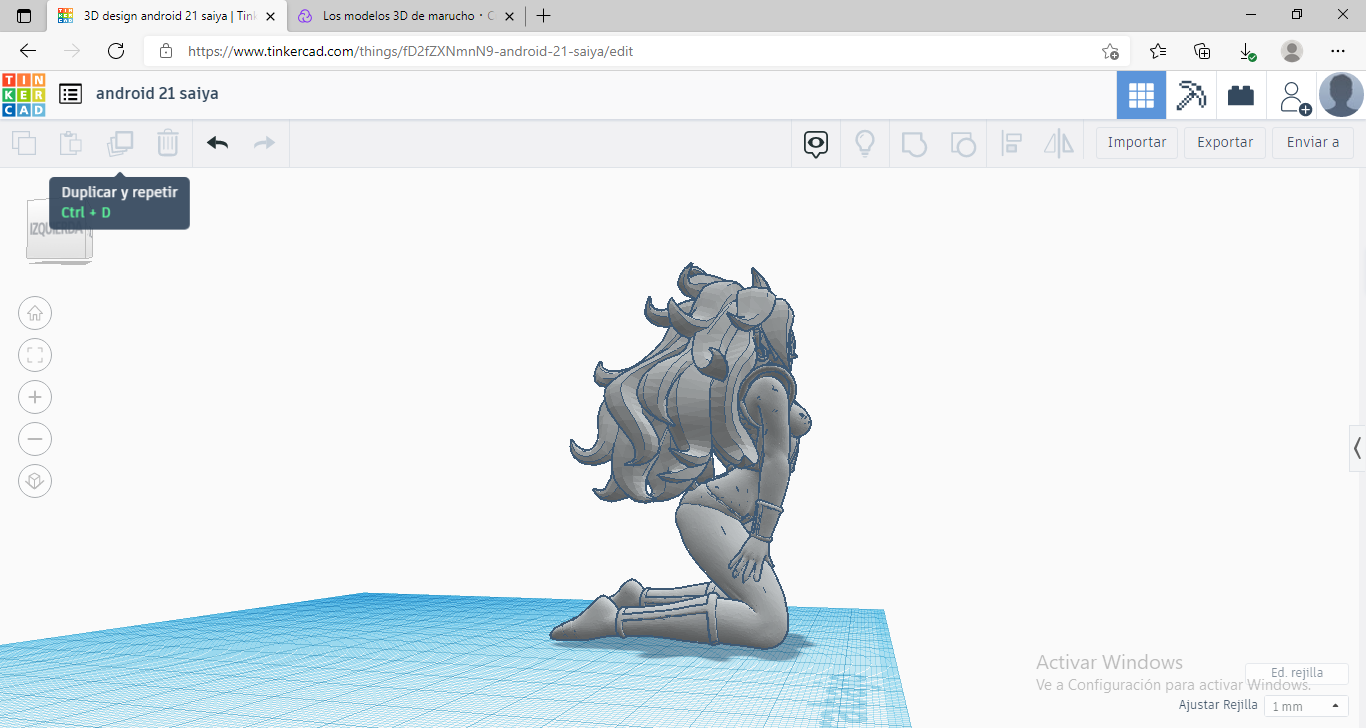
Task: Switch between perspective and orthographic view
Action: coord(35,481)
